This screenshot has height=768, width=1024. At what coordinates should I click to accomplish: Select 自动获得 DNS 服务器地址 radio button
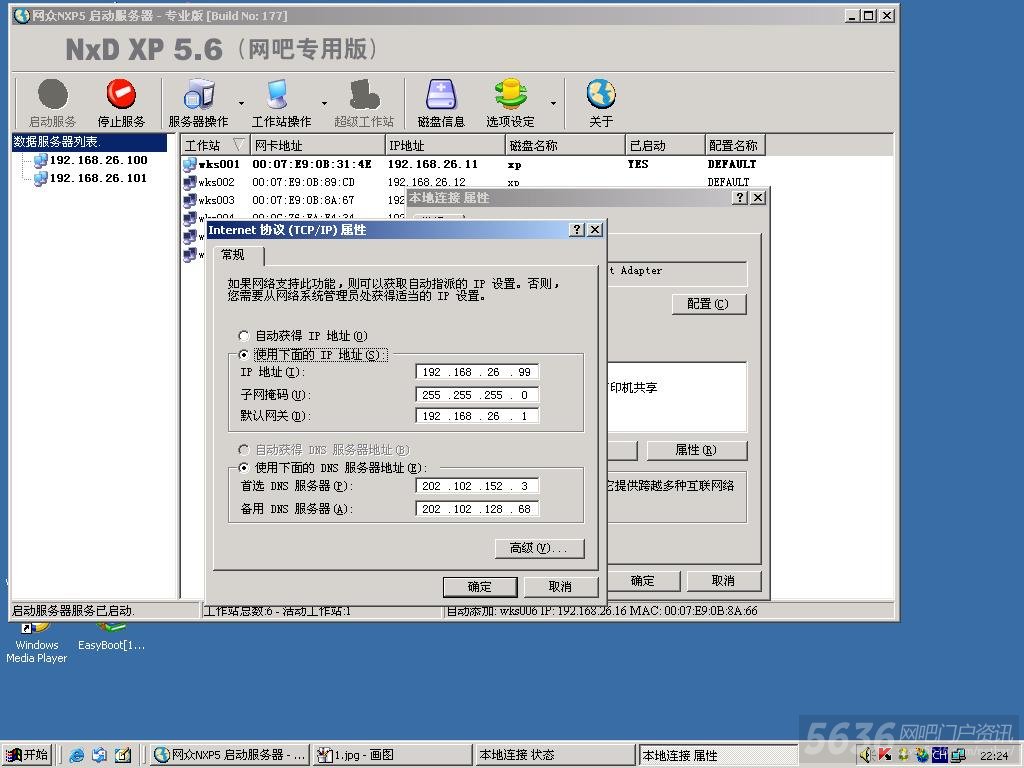[x=244, y=449]
